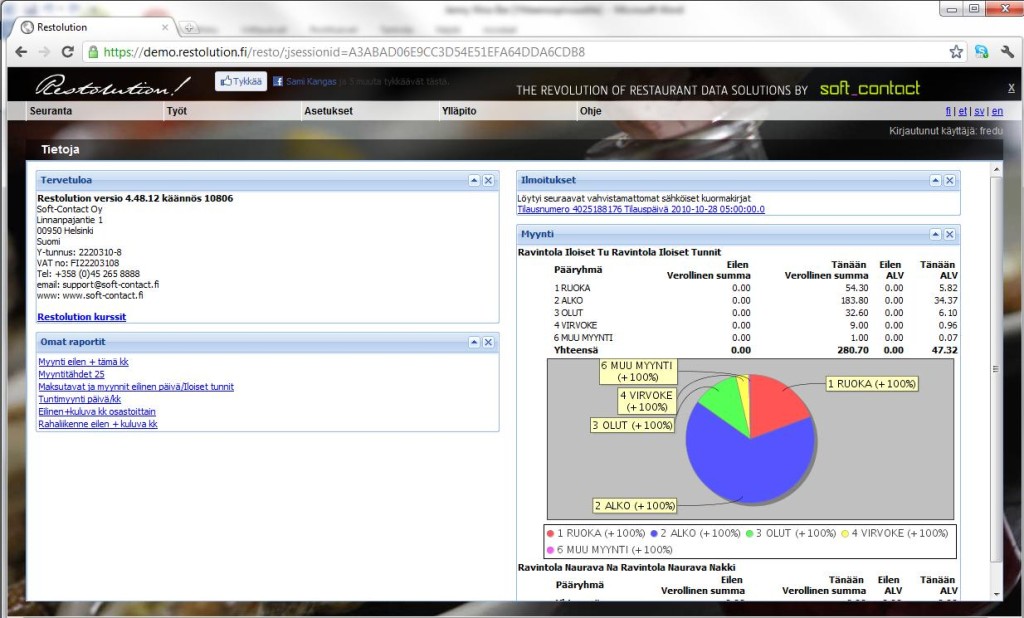Collapse the Myynti panel
Viewport: 1024px width, 618px height.
pyautogui.click(x=936, y=234)
